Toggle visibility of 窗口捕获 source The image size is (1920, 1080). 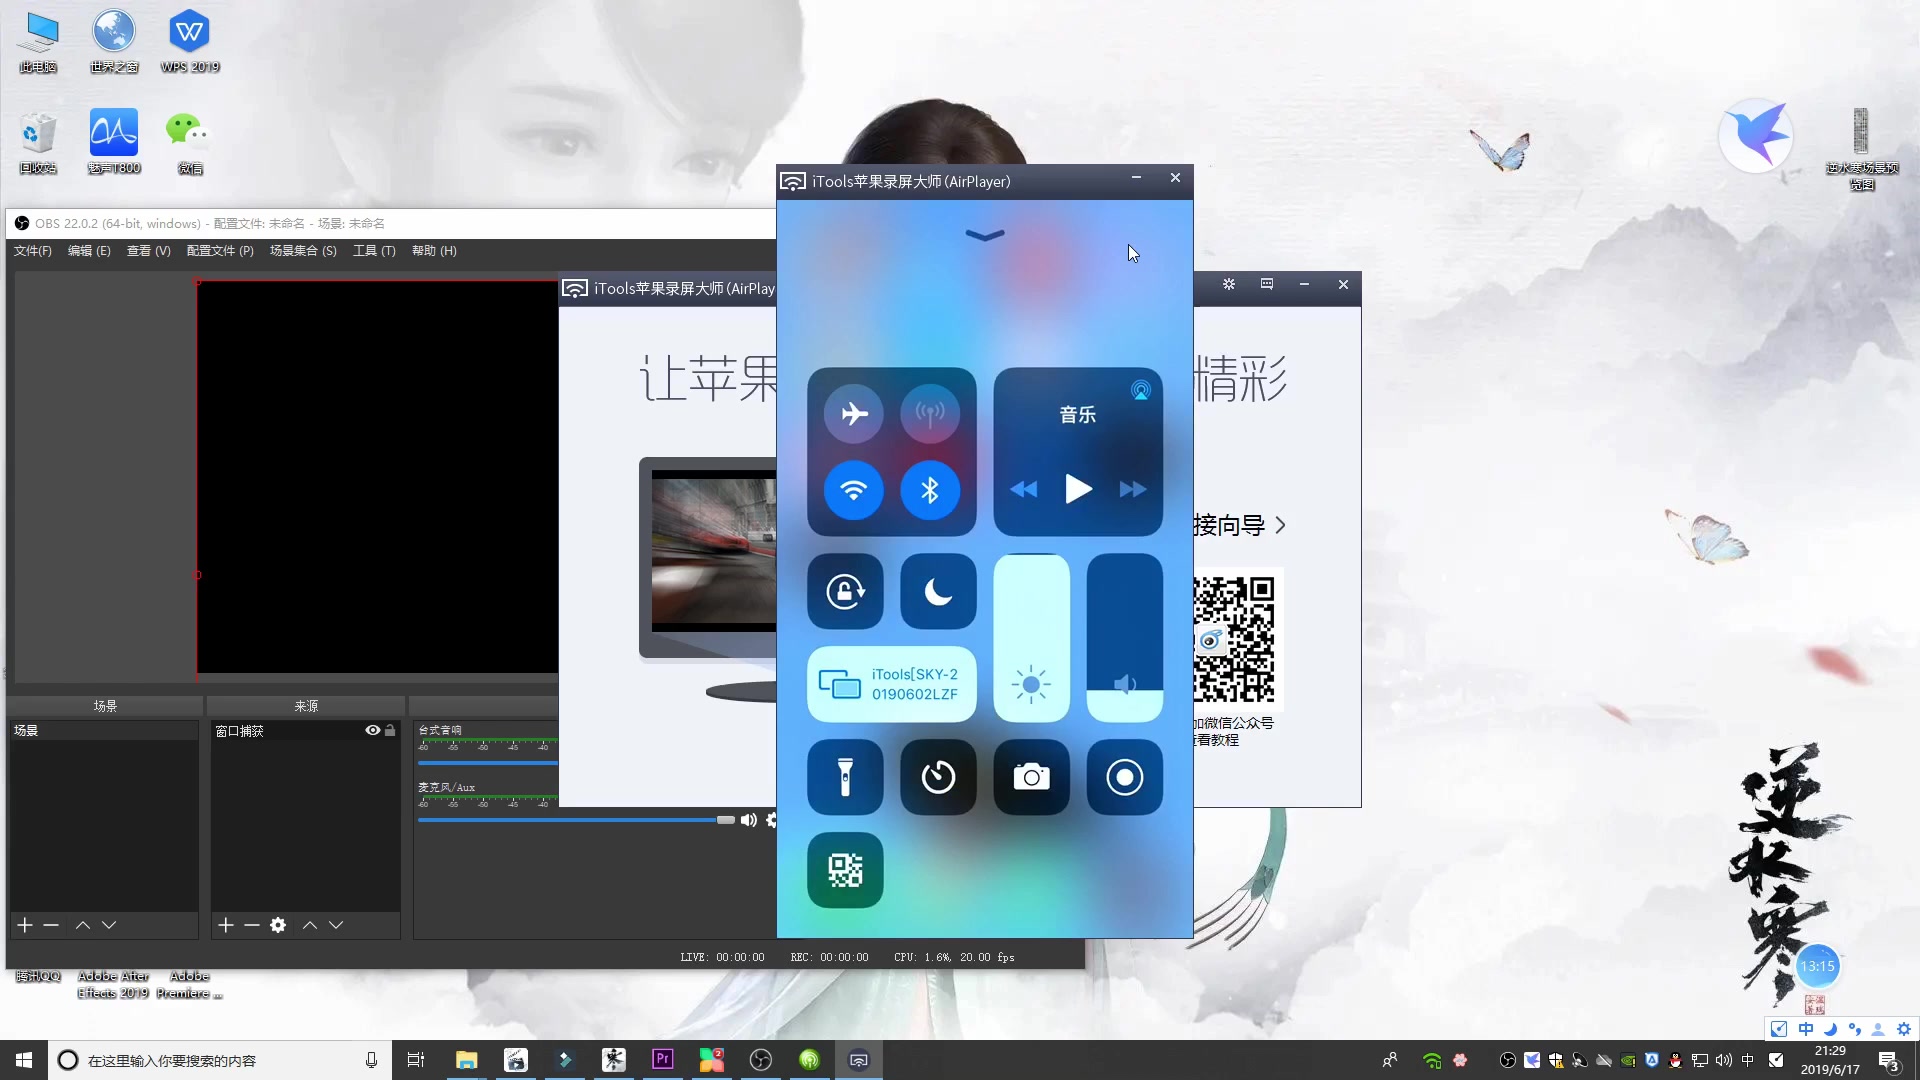click(373, 730)
